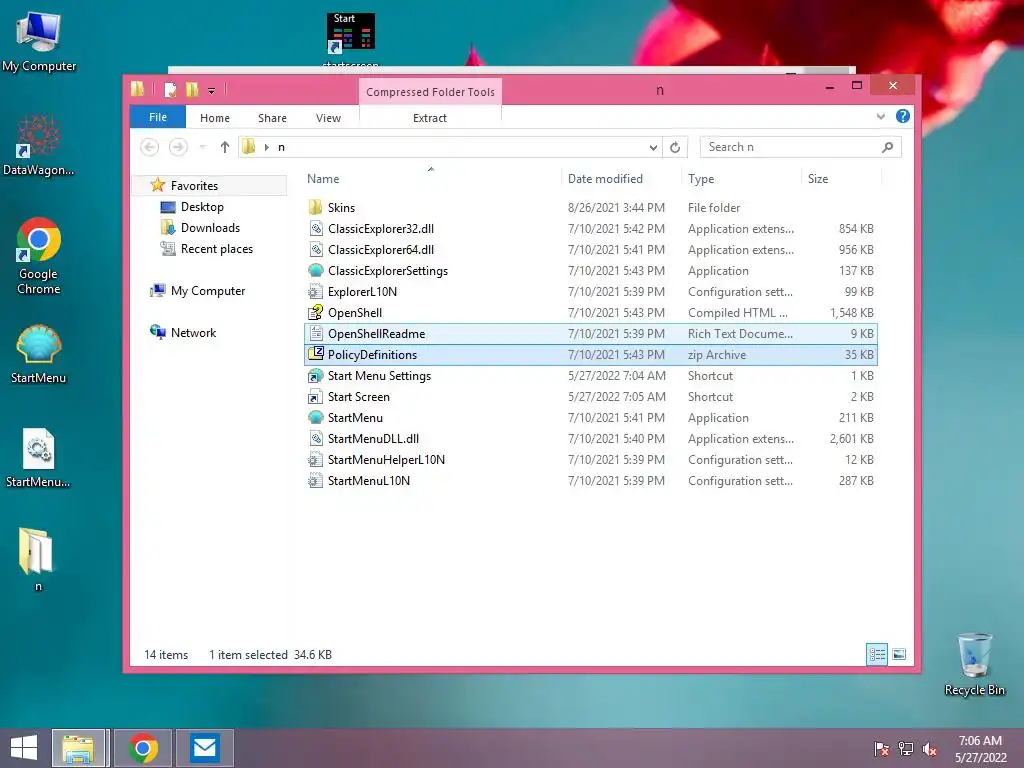Click the Action Center flag tray icon
The height and width of the screenshot is (768, 1024).
pos(882,749)
